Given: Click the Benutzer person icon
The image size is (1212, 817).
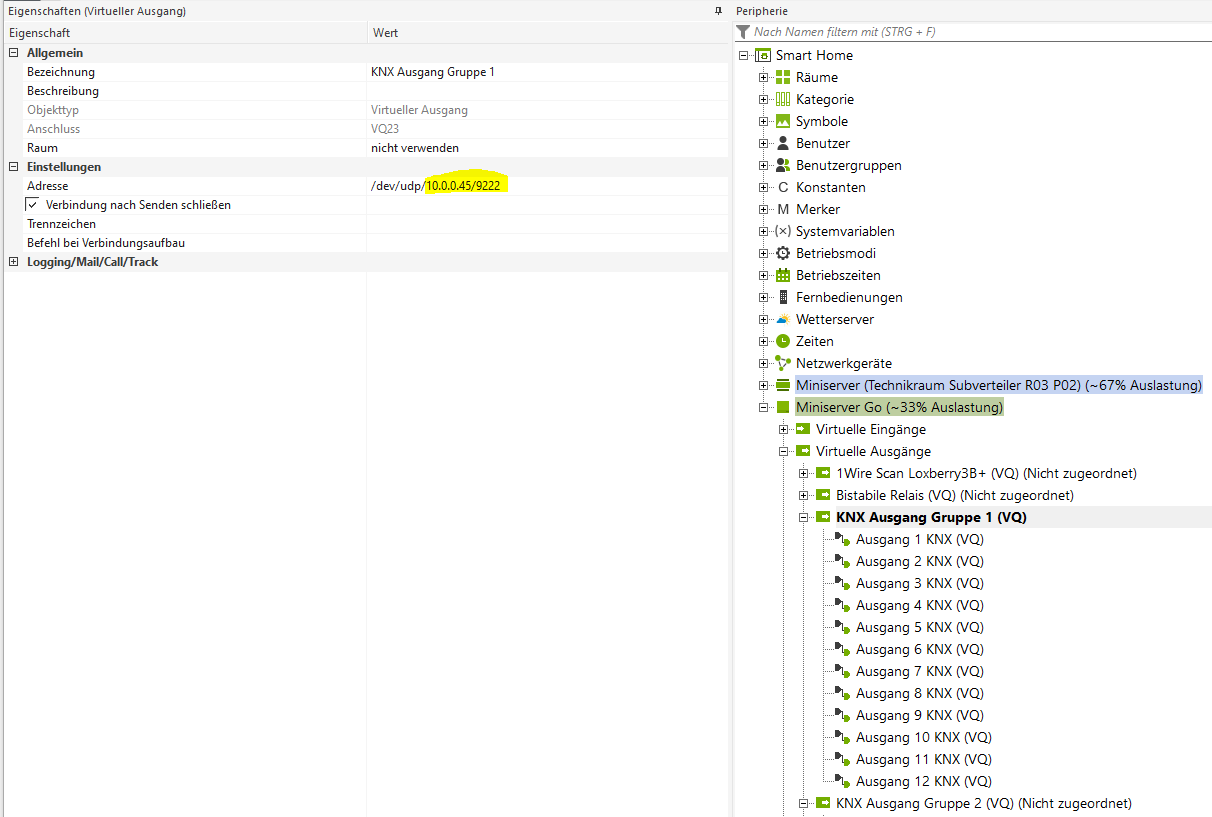Looking at the screenshot, I should pyautogui.click(x=783, y=143).
